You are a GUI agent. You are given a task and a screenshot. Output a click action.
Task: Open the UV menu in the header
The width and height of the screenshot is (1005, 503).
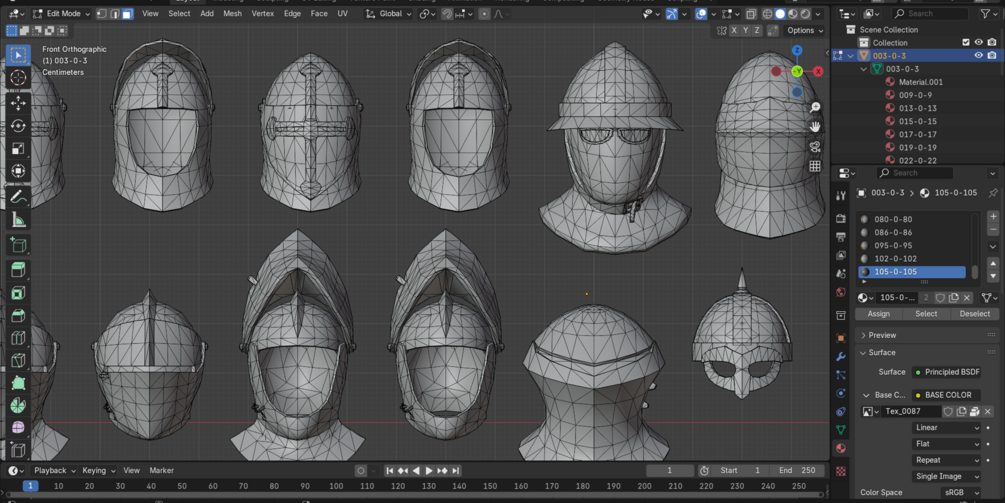[x=342, y=14]
